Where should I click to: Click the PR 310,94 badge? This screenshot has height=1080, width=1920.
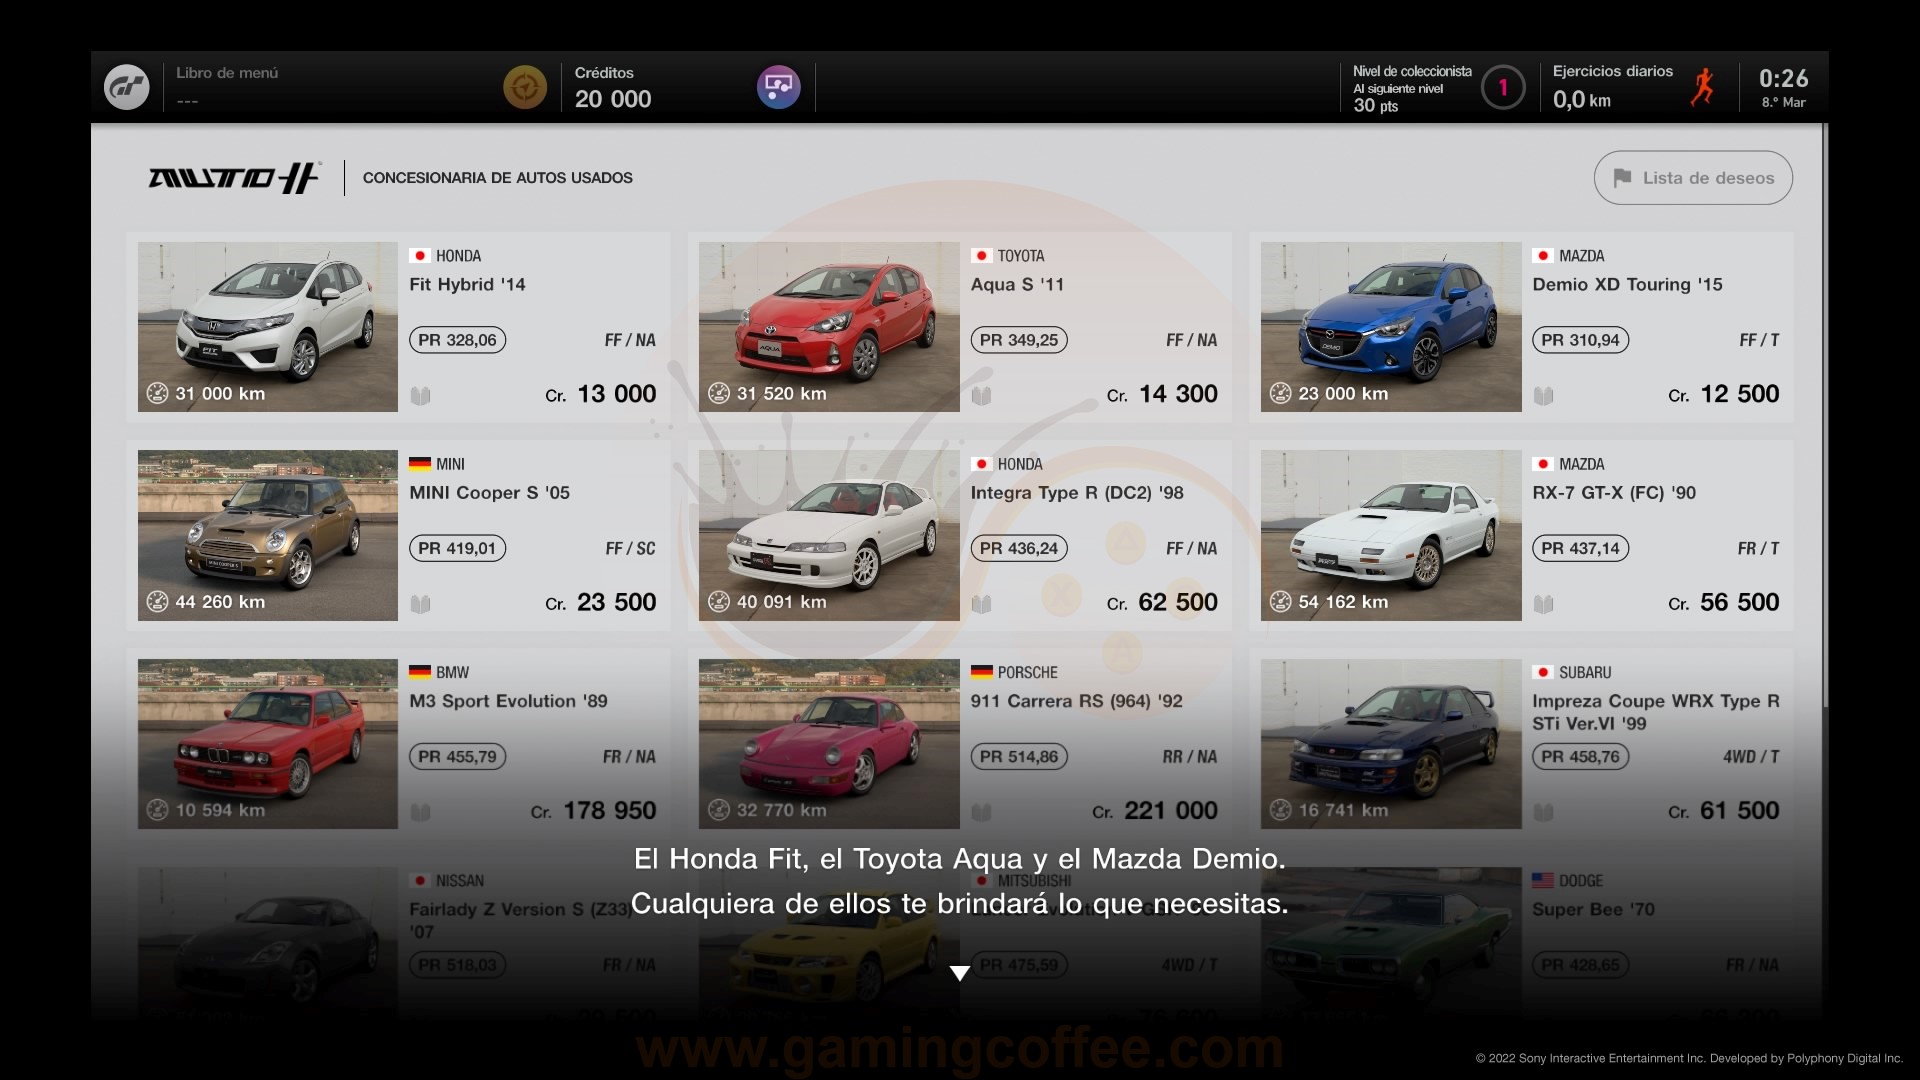1580,340
